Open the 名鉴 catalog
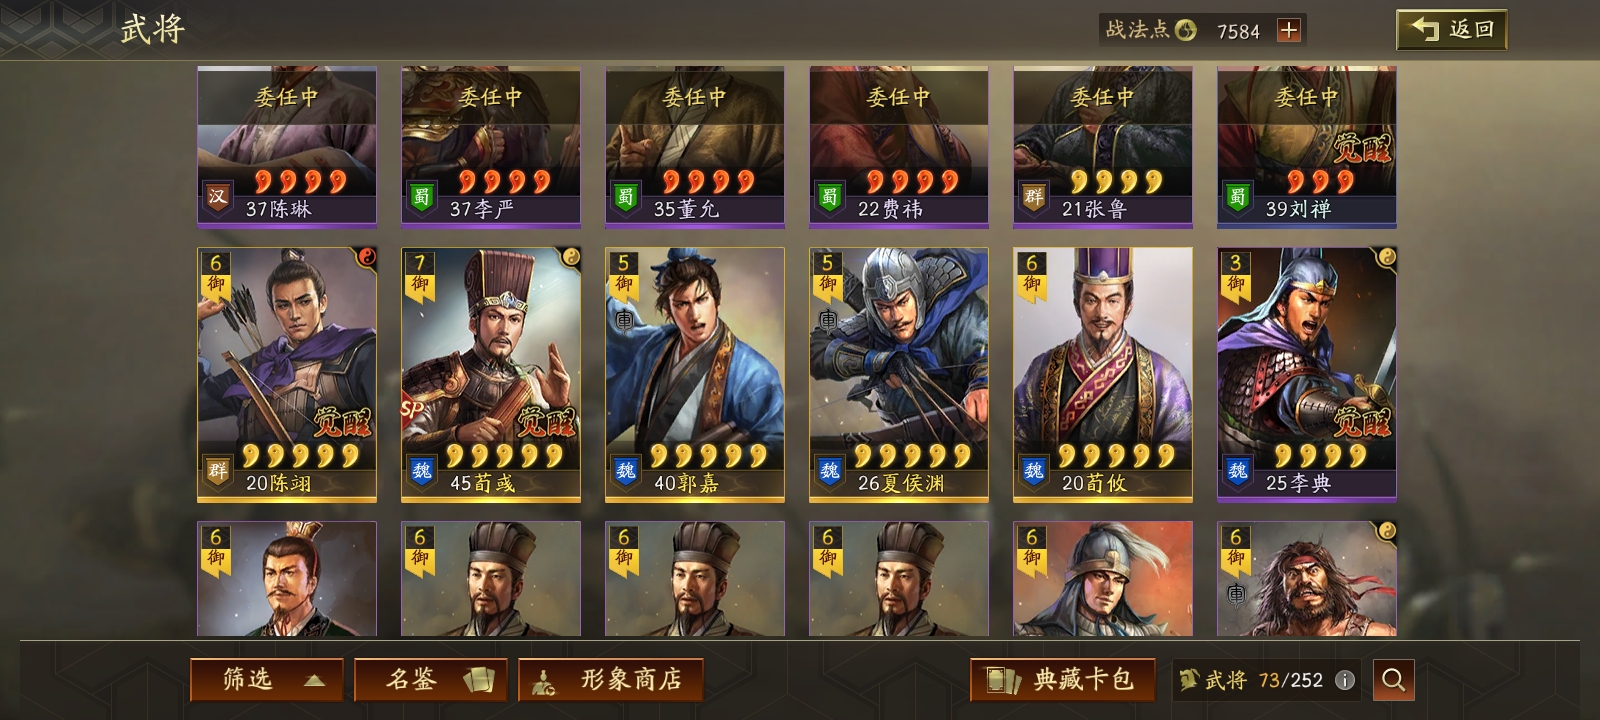Viewport: 1600px width, 720px height. coord(431,680)
